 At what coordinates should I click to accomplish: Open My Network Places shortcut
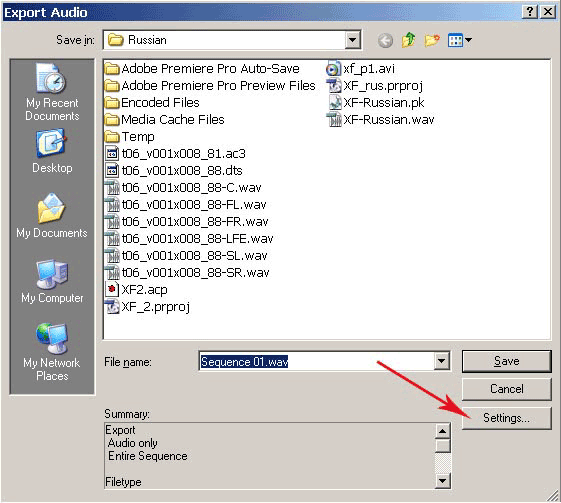tap(52, 352)
